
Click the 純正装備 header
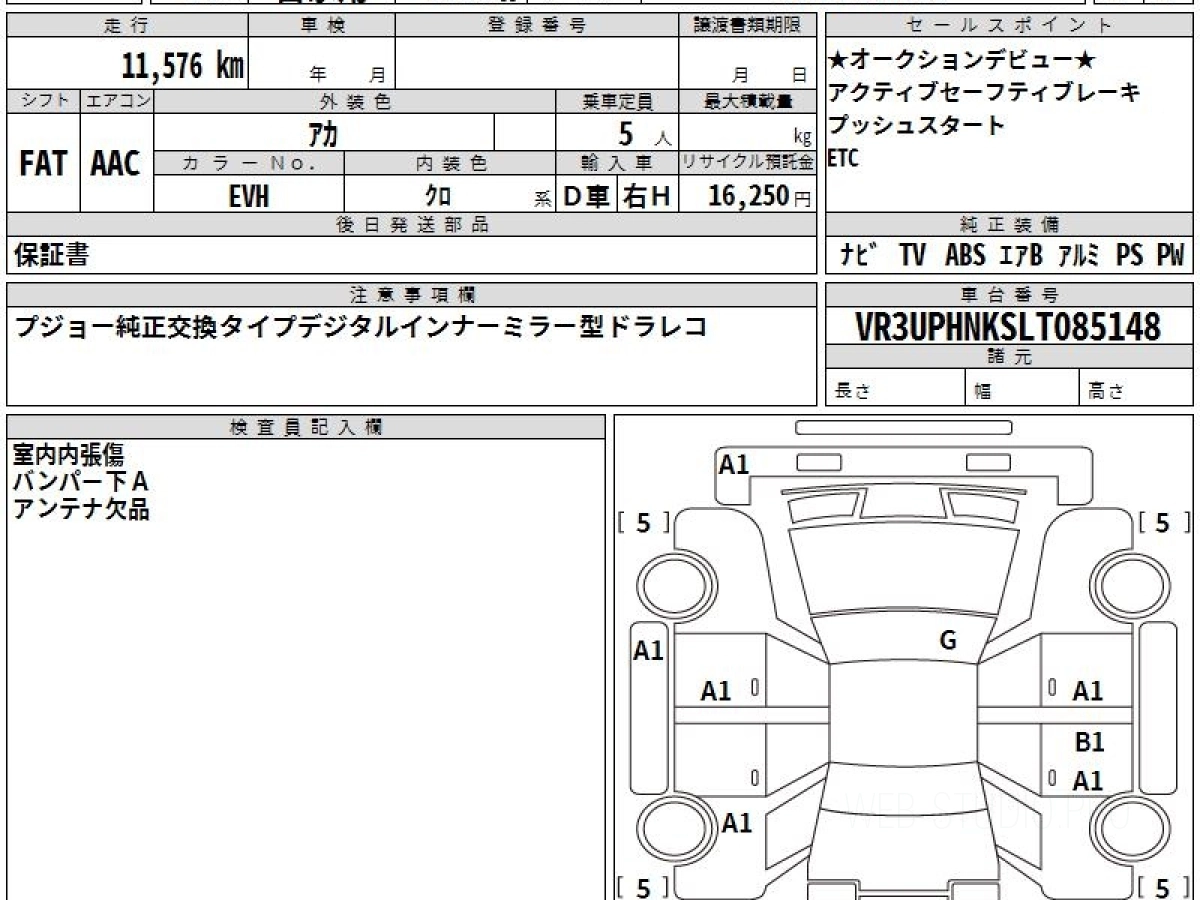pyautogui.click(x=1010, y=225)
